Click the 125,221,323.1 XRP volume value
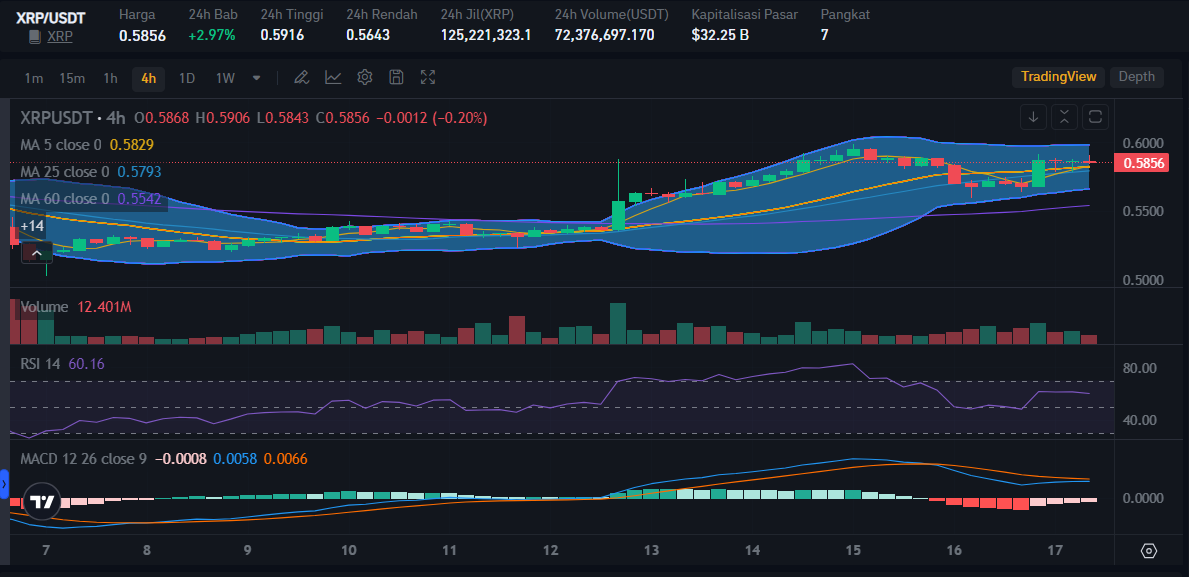This screenshot has width=1189, height=577. 486,35
